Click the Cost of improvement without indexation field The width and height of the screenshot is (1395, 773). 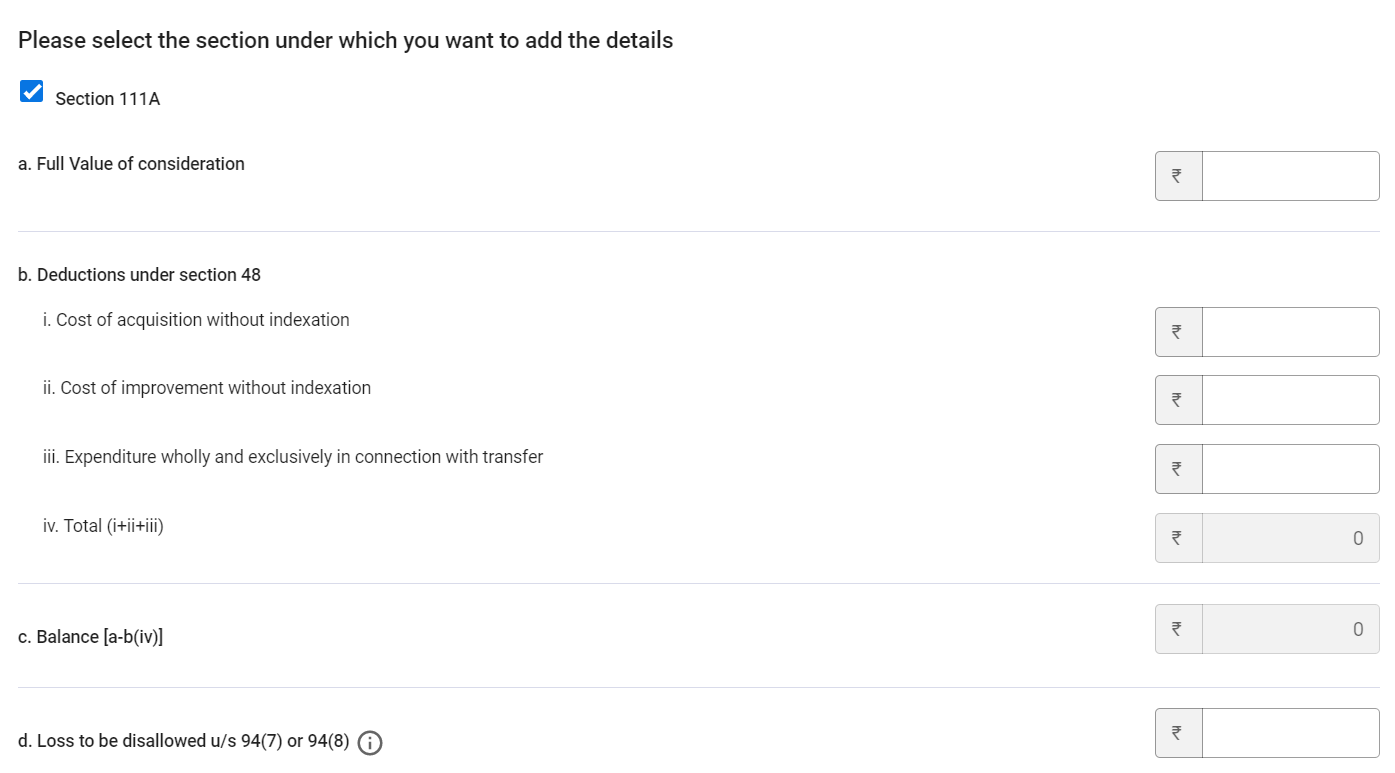point(1290,399)
